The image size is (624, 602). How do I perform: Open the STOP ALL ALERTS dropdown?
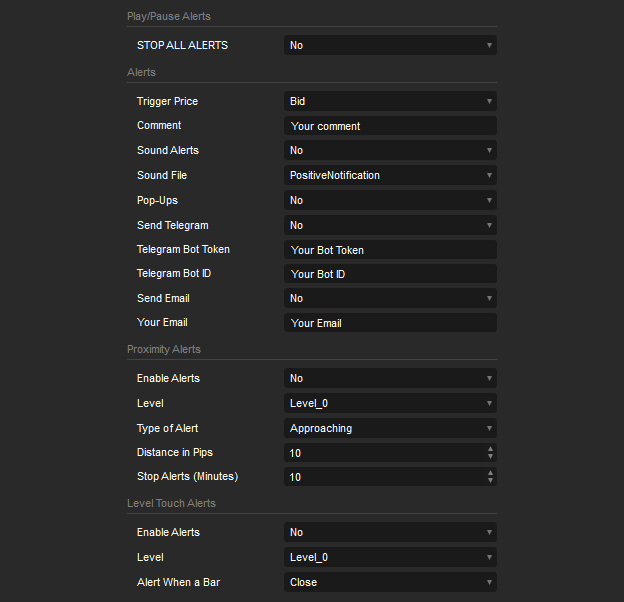coord(390,45)
